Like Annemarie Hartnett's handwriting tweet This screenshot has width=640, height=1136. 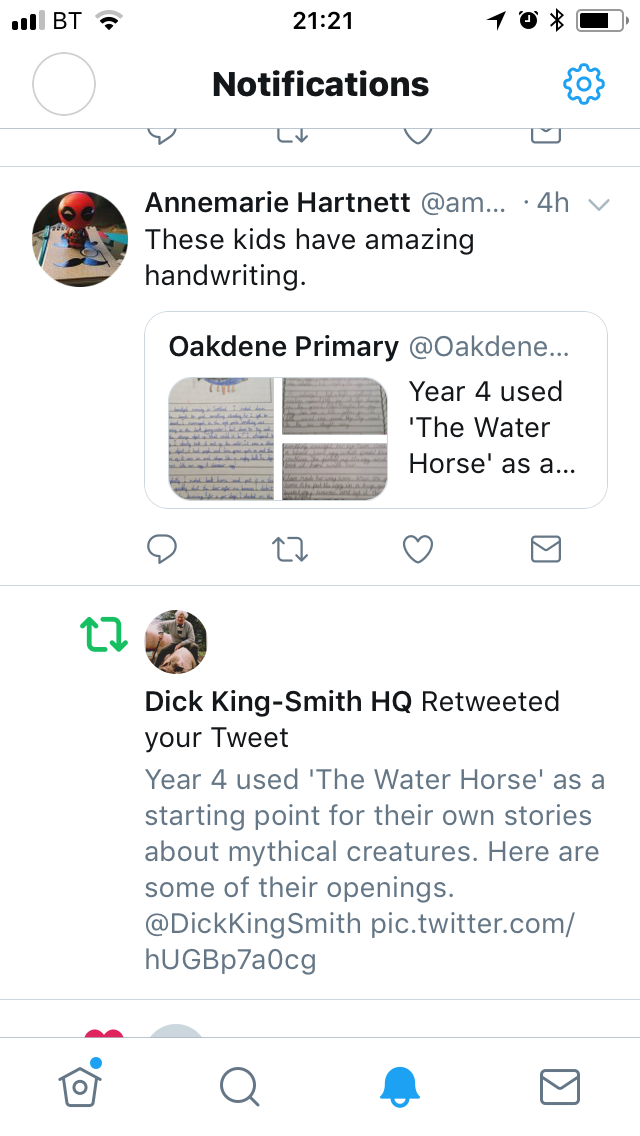pos(417,548)
